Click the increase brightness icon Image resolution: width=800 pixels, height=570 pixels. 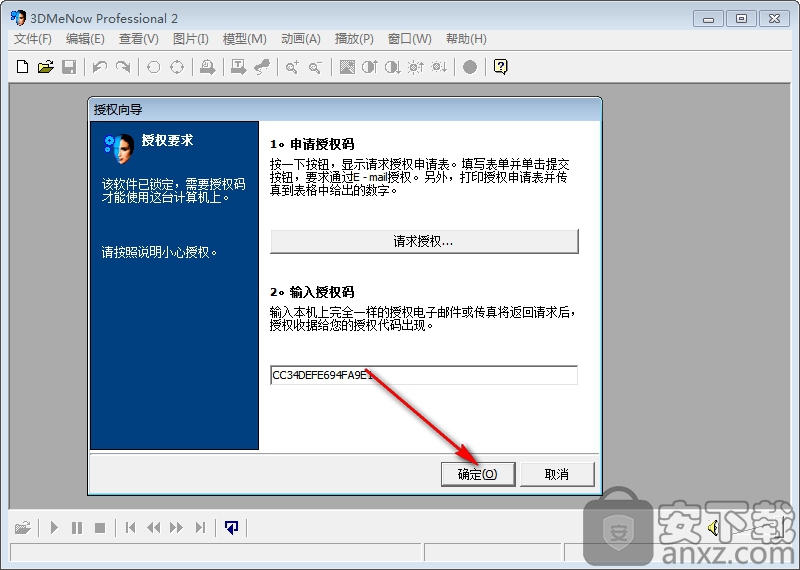point(416,67)
